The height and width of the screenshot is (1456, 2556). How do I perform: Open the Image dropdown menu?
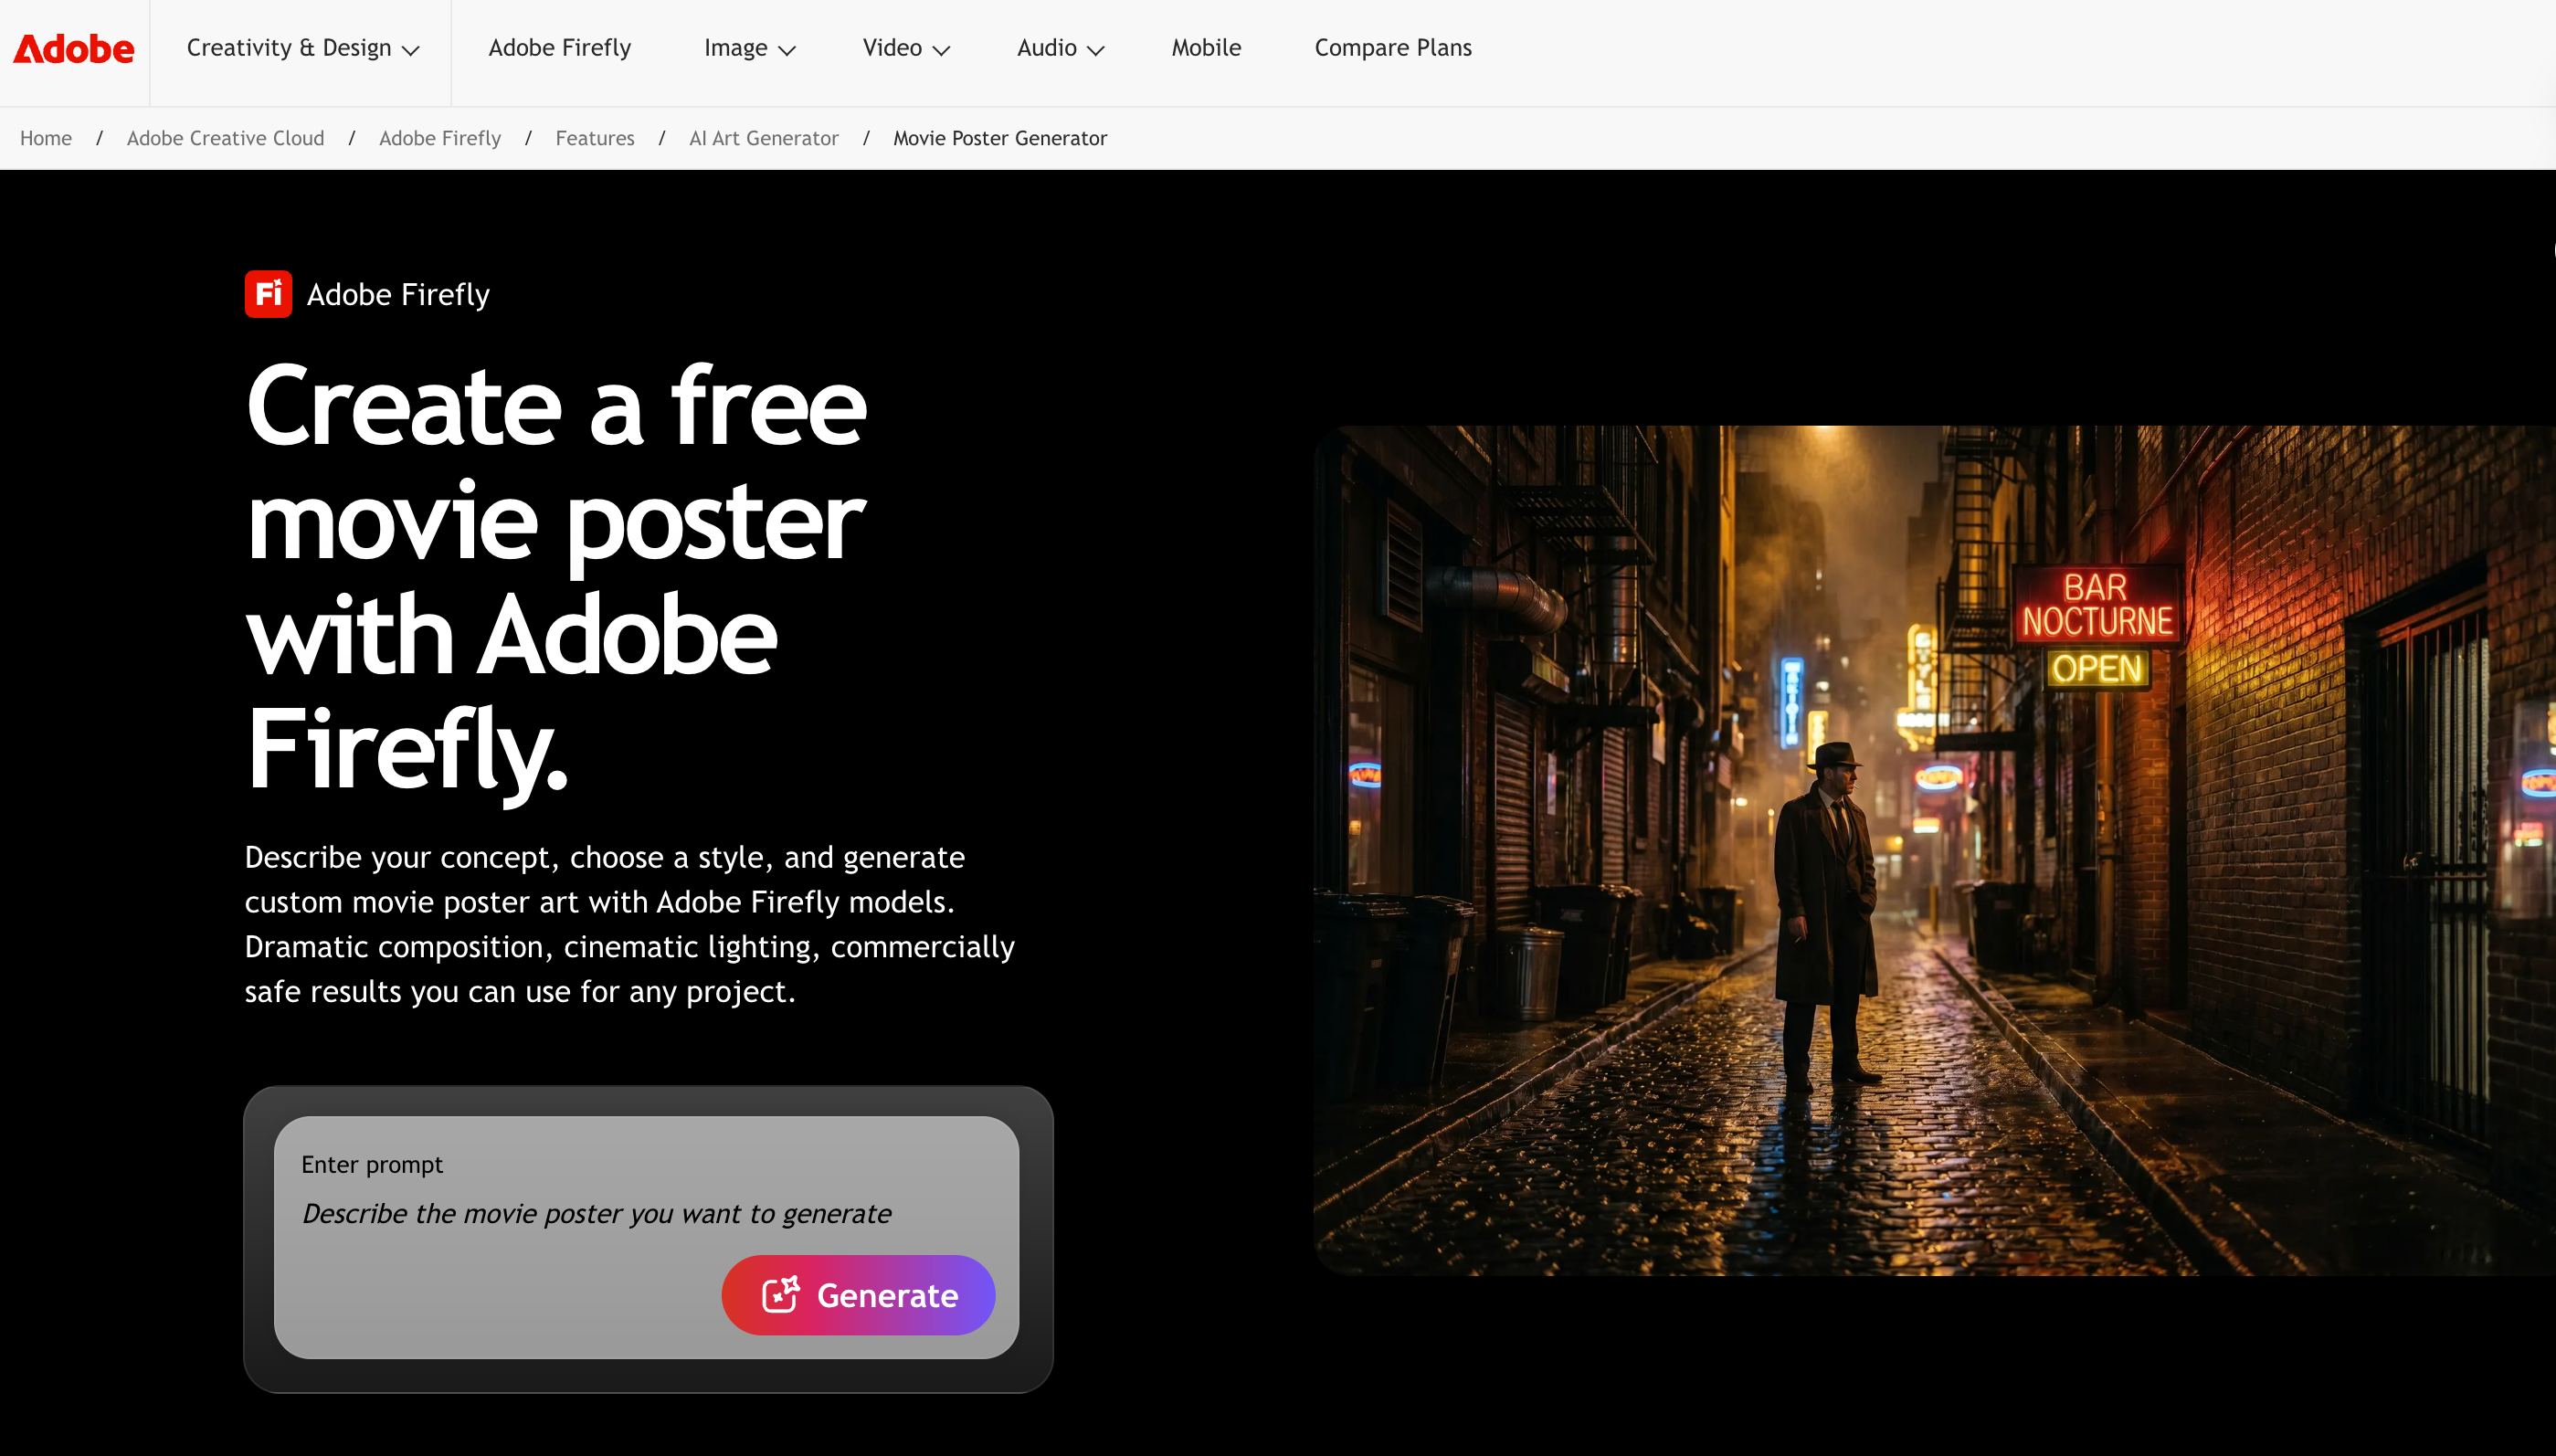(x=749, y=48)
